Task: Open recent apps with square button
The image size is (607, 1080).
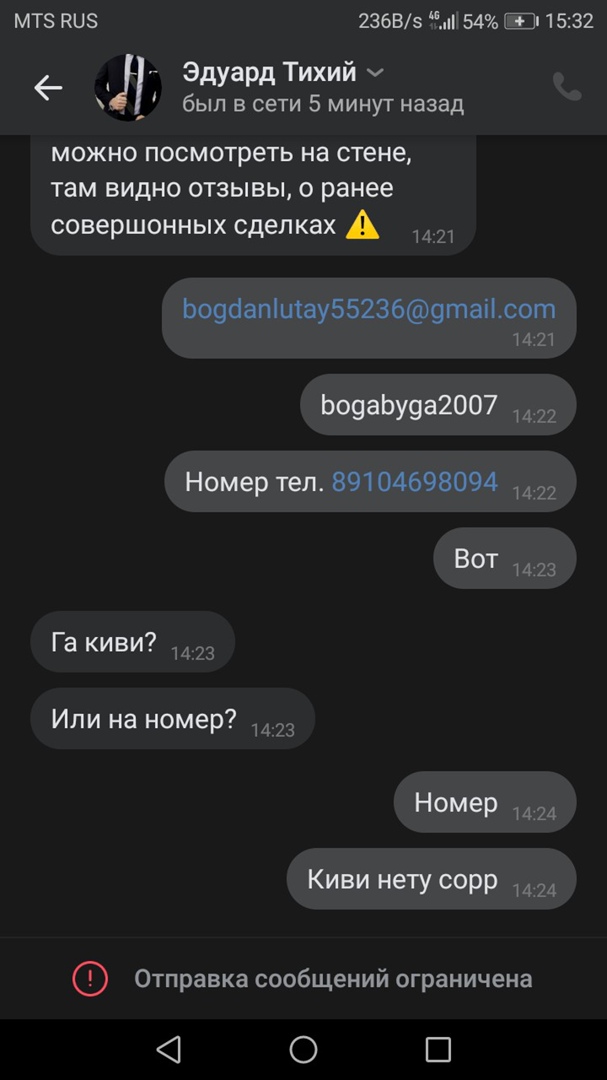Action: [x=438, y=1050]
